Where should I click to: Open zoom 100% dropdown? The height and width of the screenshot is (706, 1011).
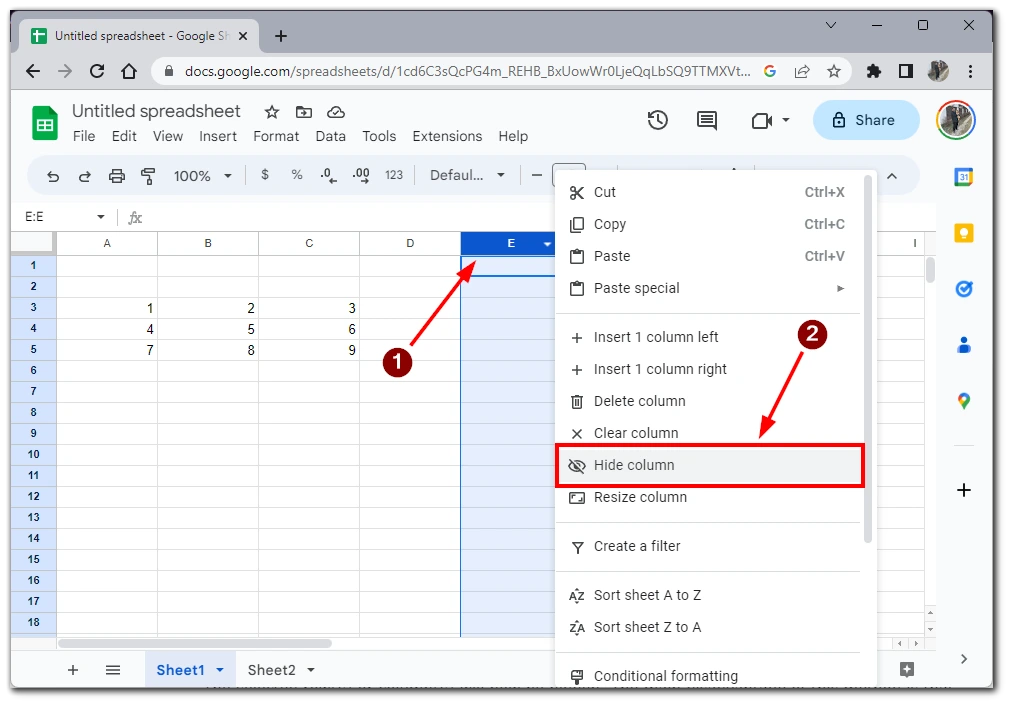click(x=202, y=176)
